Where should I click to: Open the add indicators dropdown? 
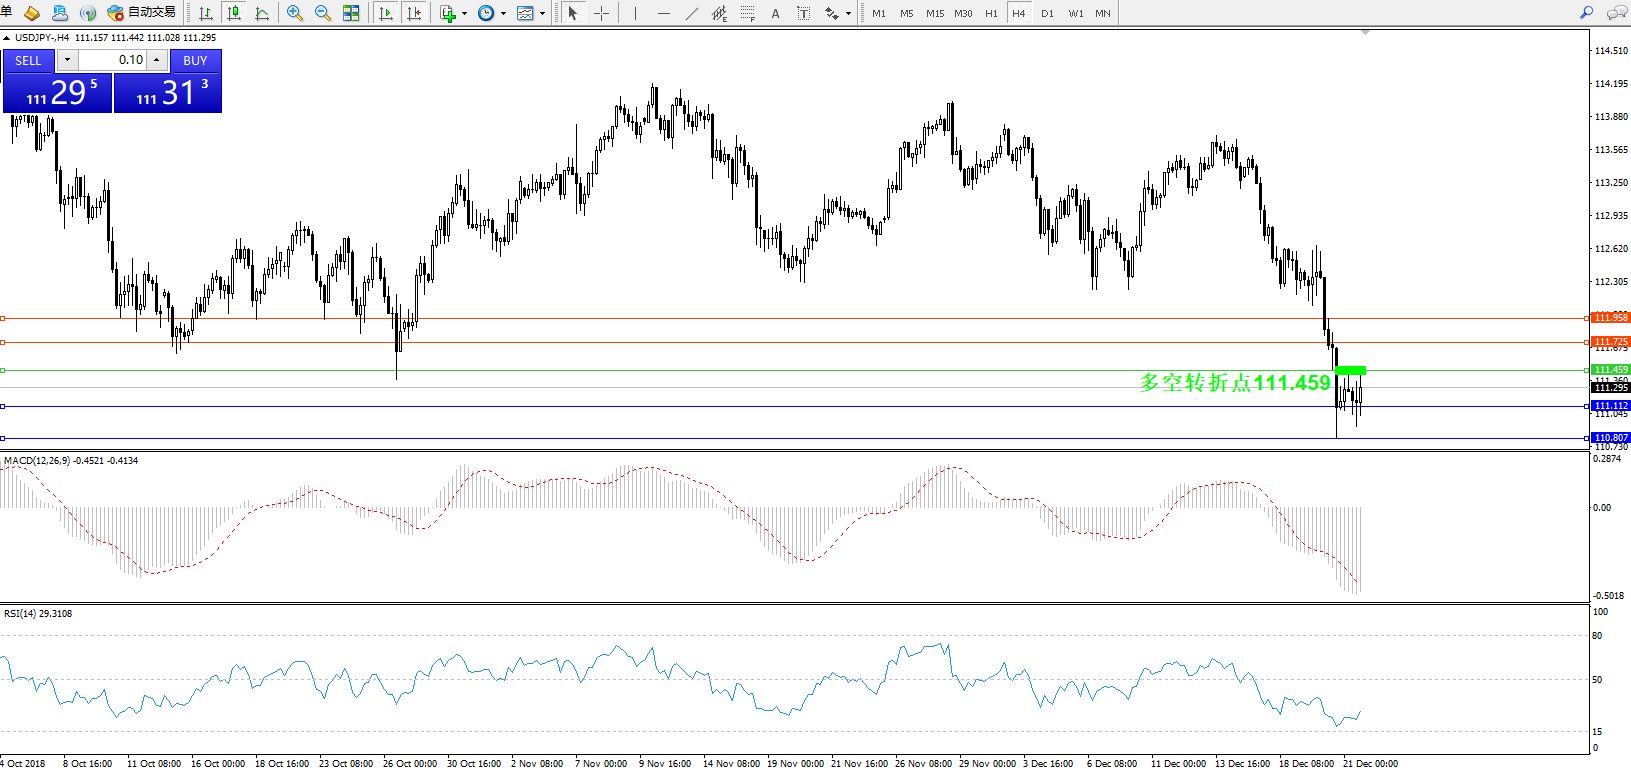pyautogui.click(x=464, y=13)
